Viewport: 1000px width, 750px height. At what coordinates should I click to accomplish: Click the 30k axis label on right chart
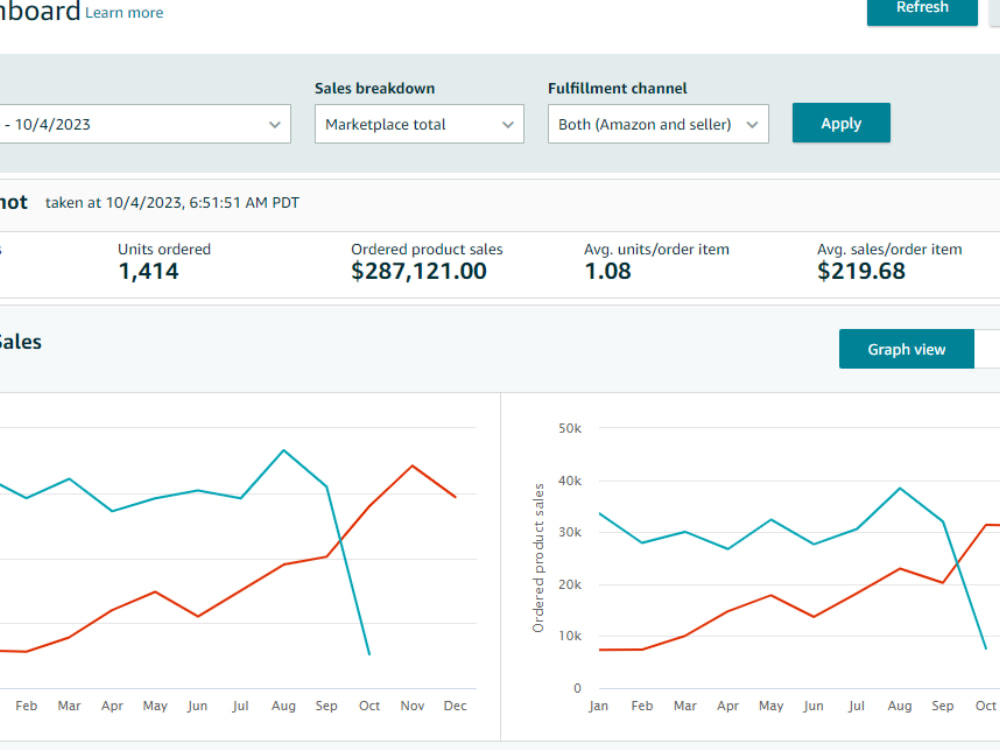[x=570, y=533]
